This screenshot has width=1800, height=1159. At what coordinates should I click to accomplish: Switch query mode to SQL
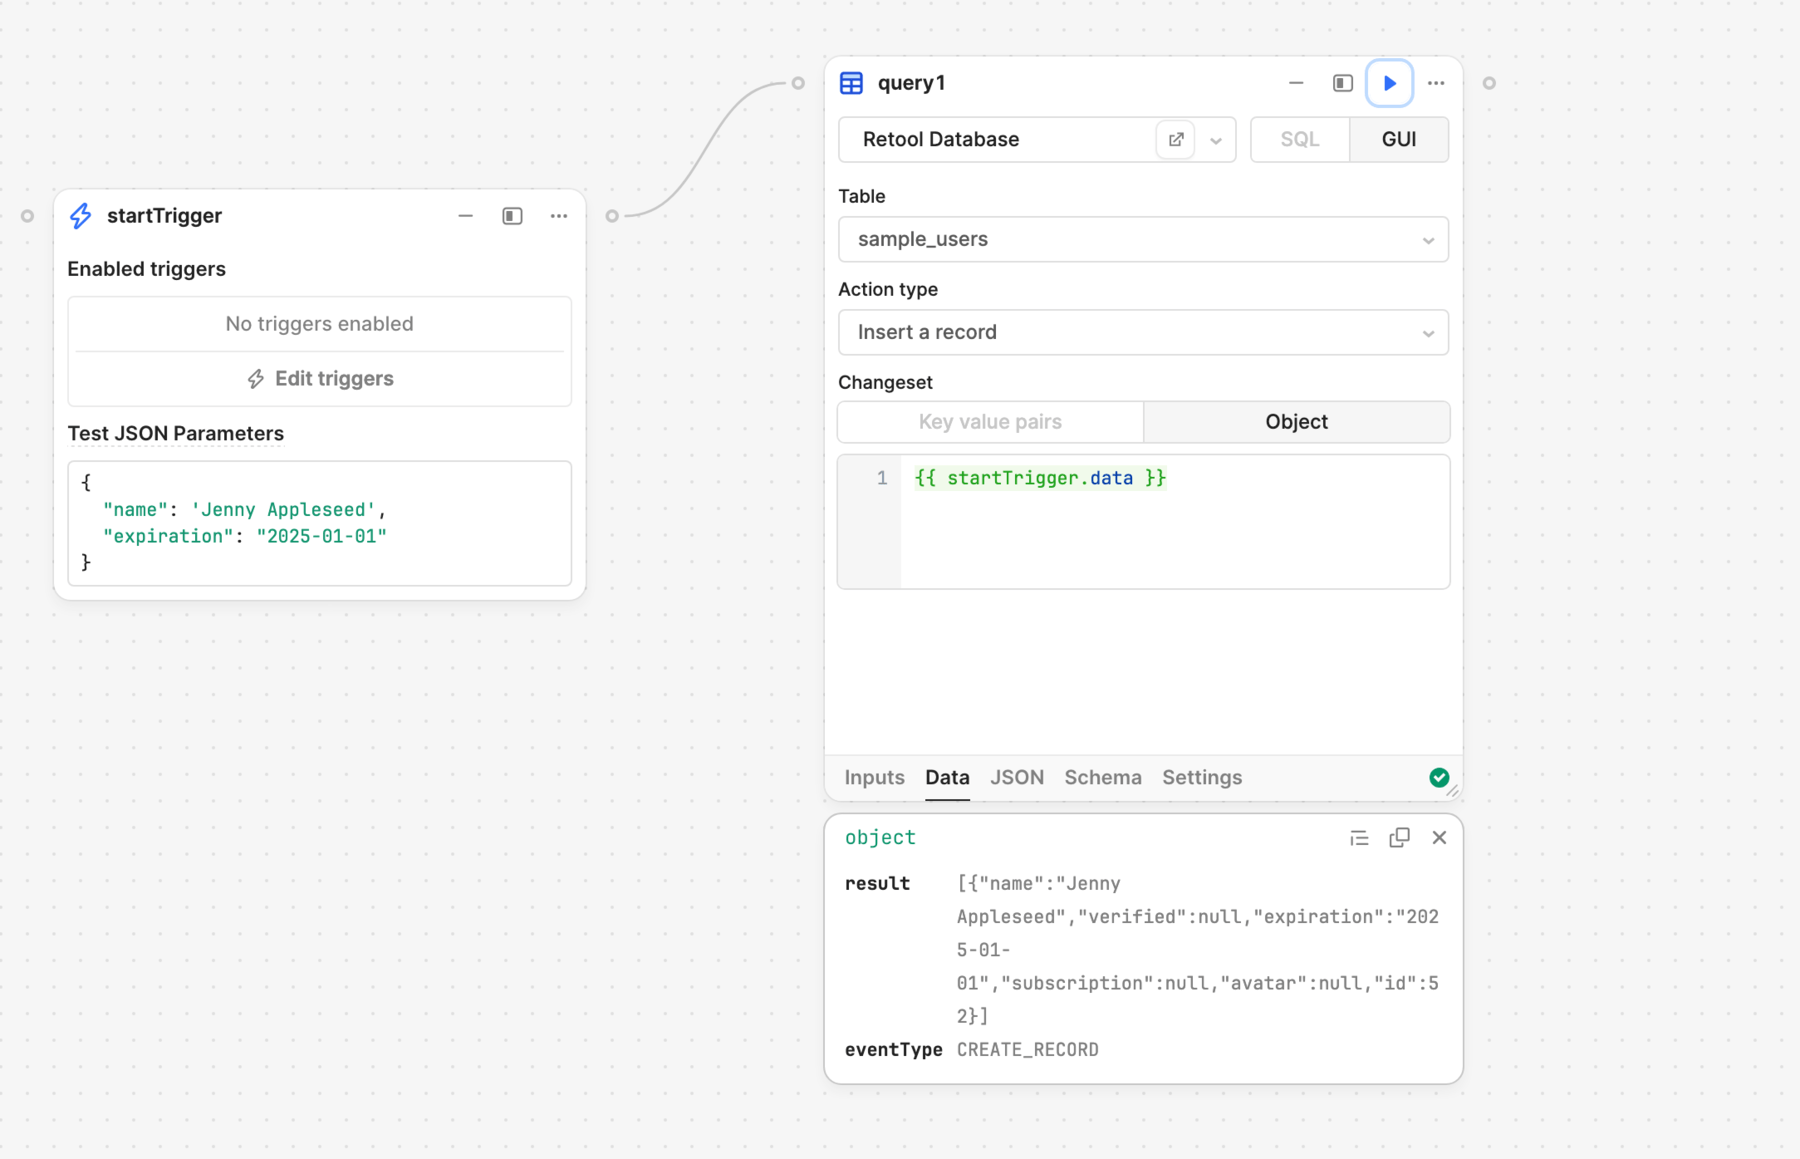click(x=1300, y=139)
